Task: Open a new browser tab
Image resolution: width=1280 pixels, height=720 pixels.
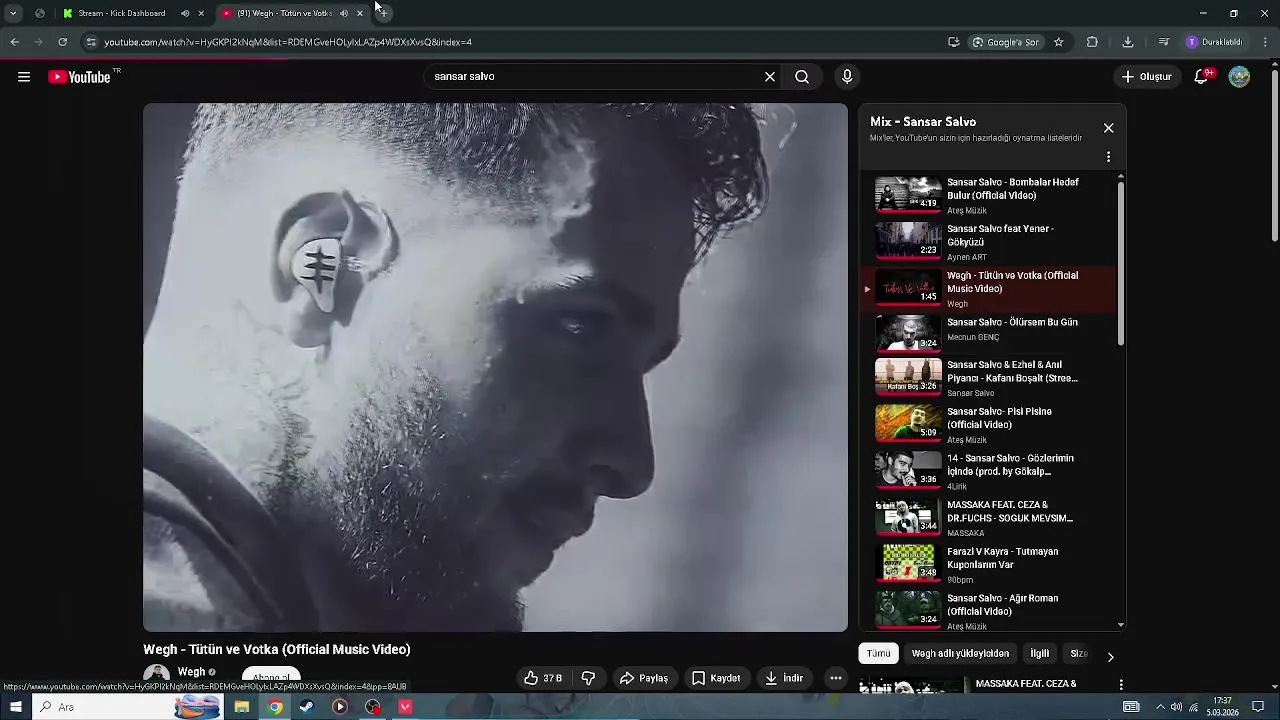Action: pyautogui.click(x=383, y=13)
